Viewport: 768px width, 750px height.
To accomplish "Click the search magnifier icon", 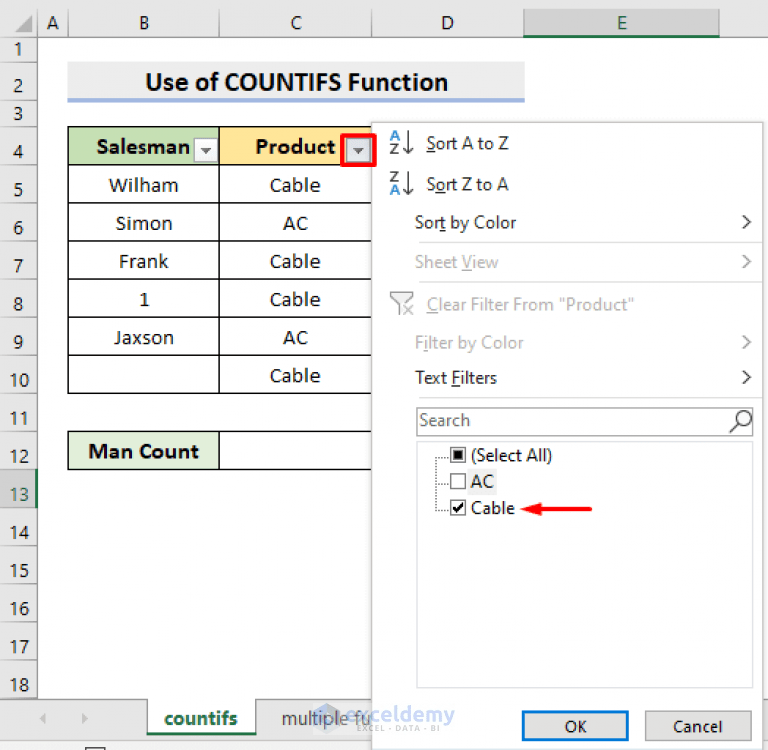I will pyautogui.click(x=740, y=421).
